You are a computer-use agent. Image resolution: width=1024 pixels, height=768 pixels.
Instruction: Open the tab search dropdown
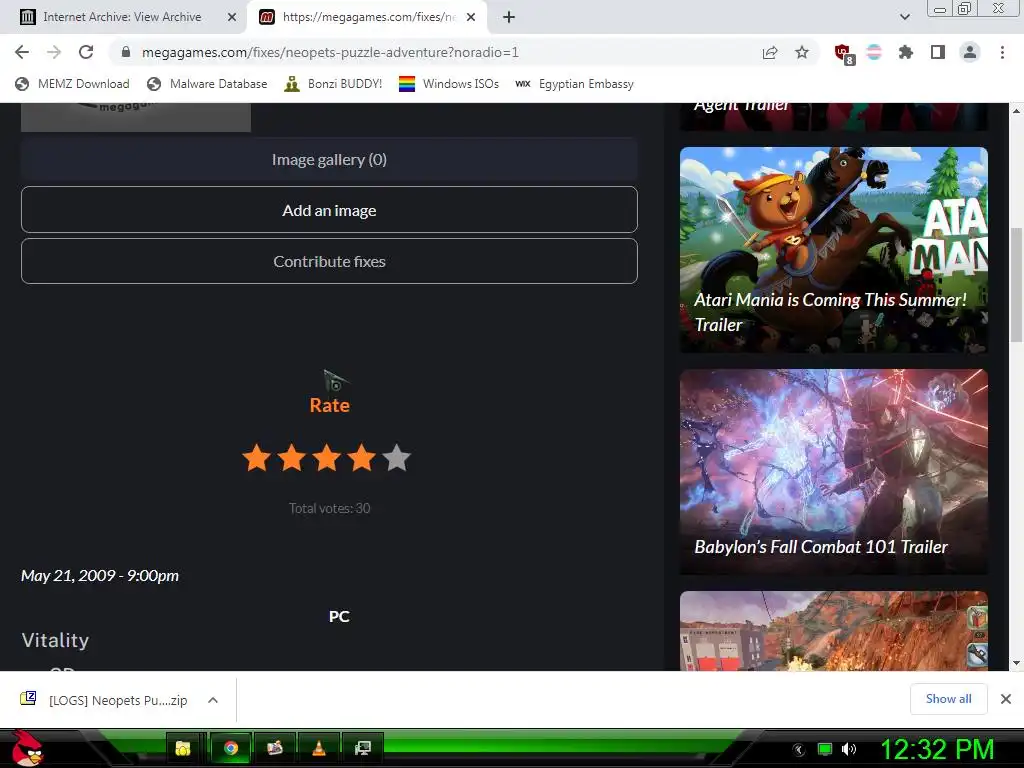pyautogui.click(x=905, y=17)
